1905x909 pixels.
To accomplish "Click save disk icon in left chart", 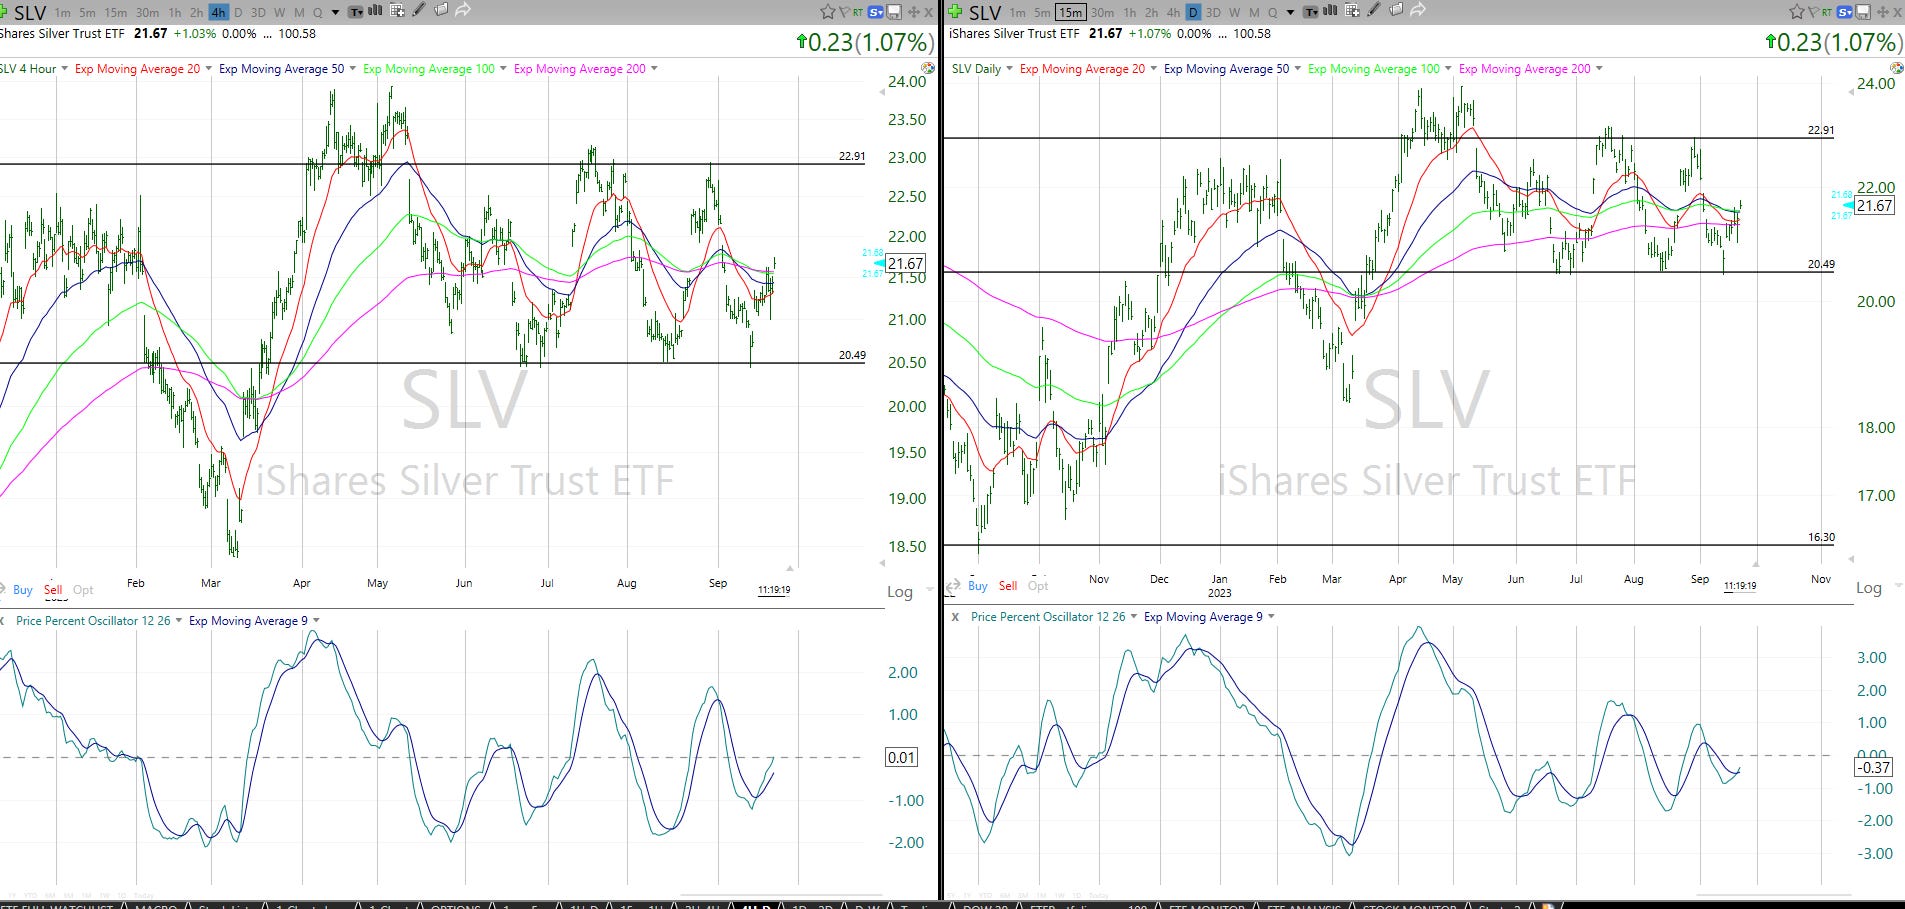I will [x=894, y=12].
